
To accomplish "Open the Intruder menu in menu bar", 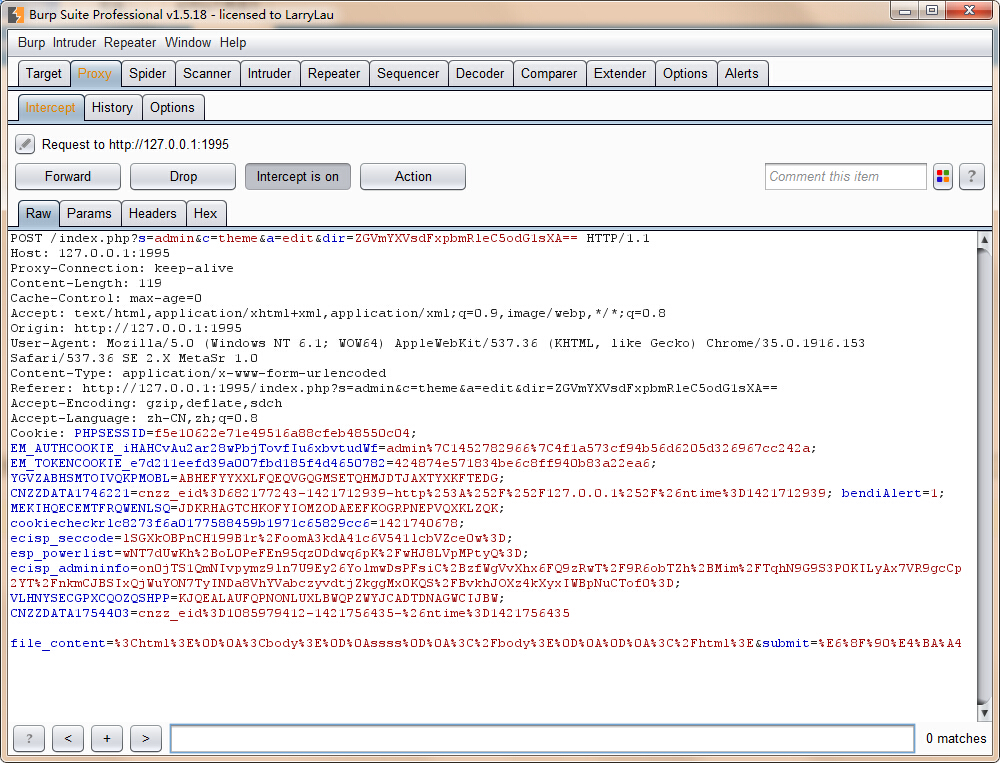I will [74, 43].
